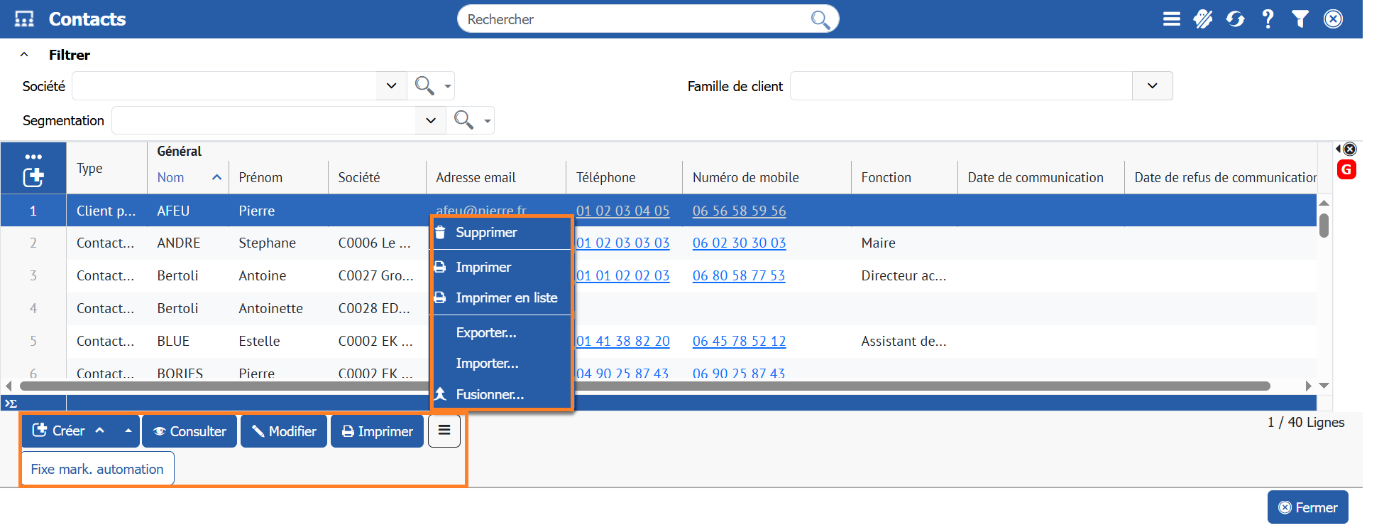The height and width of the screenshot is (528, 1384).
Task: Click the add-row plus icon in the grid header
Action: (x=33, y=177)
